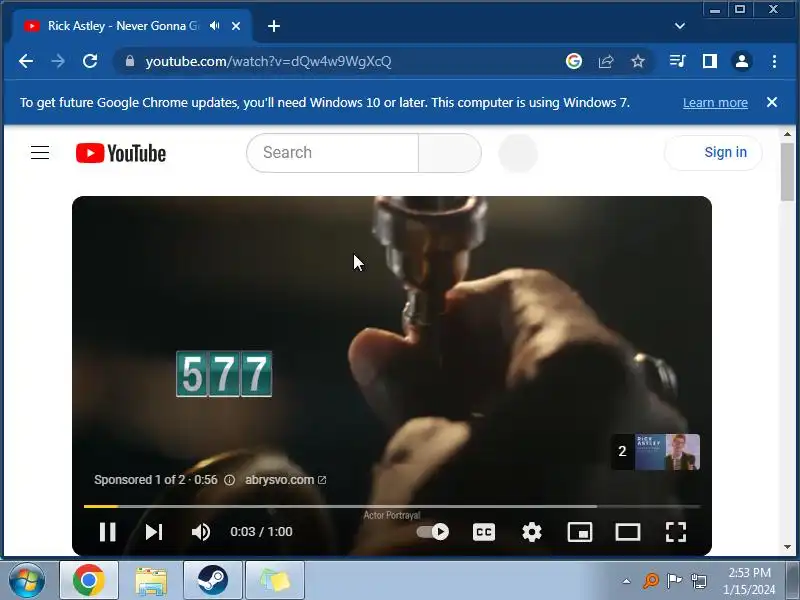Screen dimensions: 800x600
Task: Close the Rick Astley tab
Action: [236, 26]
